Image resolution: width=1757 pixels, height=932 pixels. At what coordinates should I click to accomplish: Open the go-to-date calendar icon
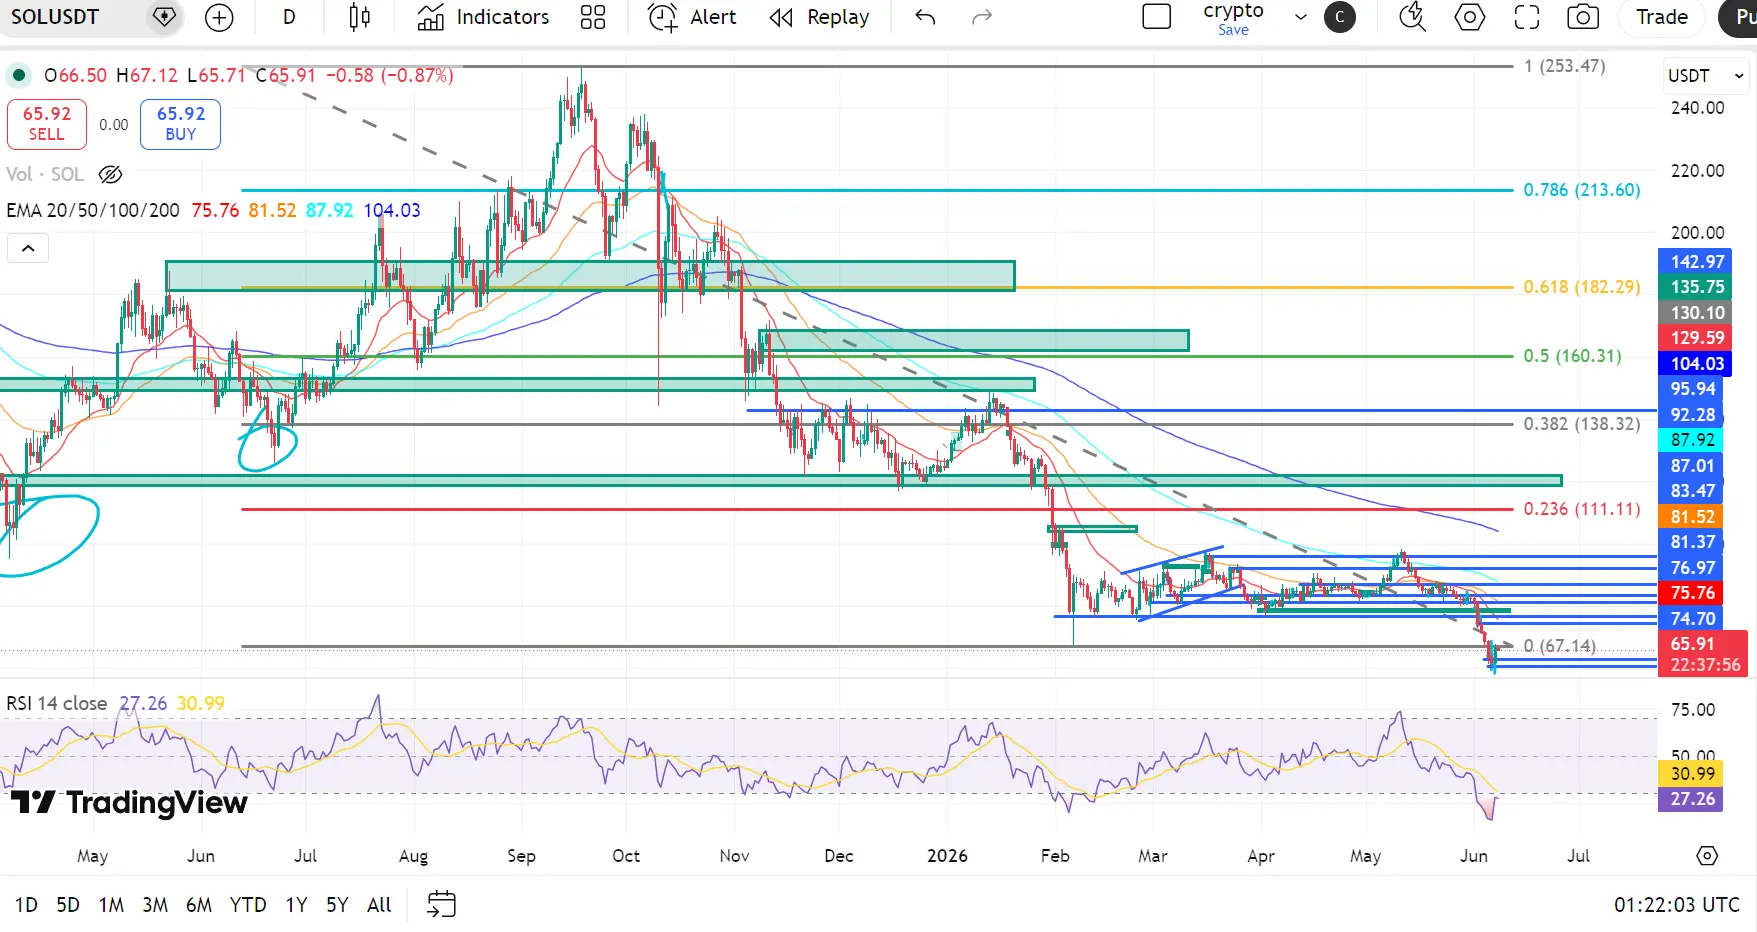pyautogui.click(x=441, y=905)
